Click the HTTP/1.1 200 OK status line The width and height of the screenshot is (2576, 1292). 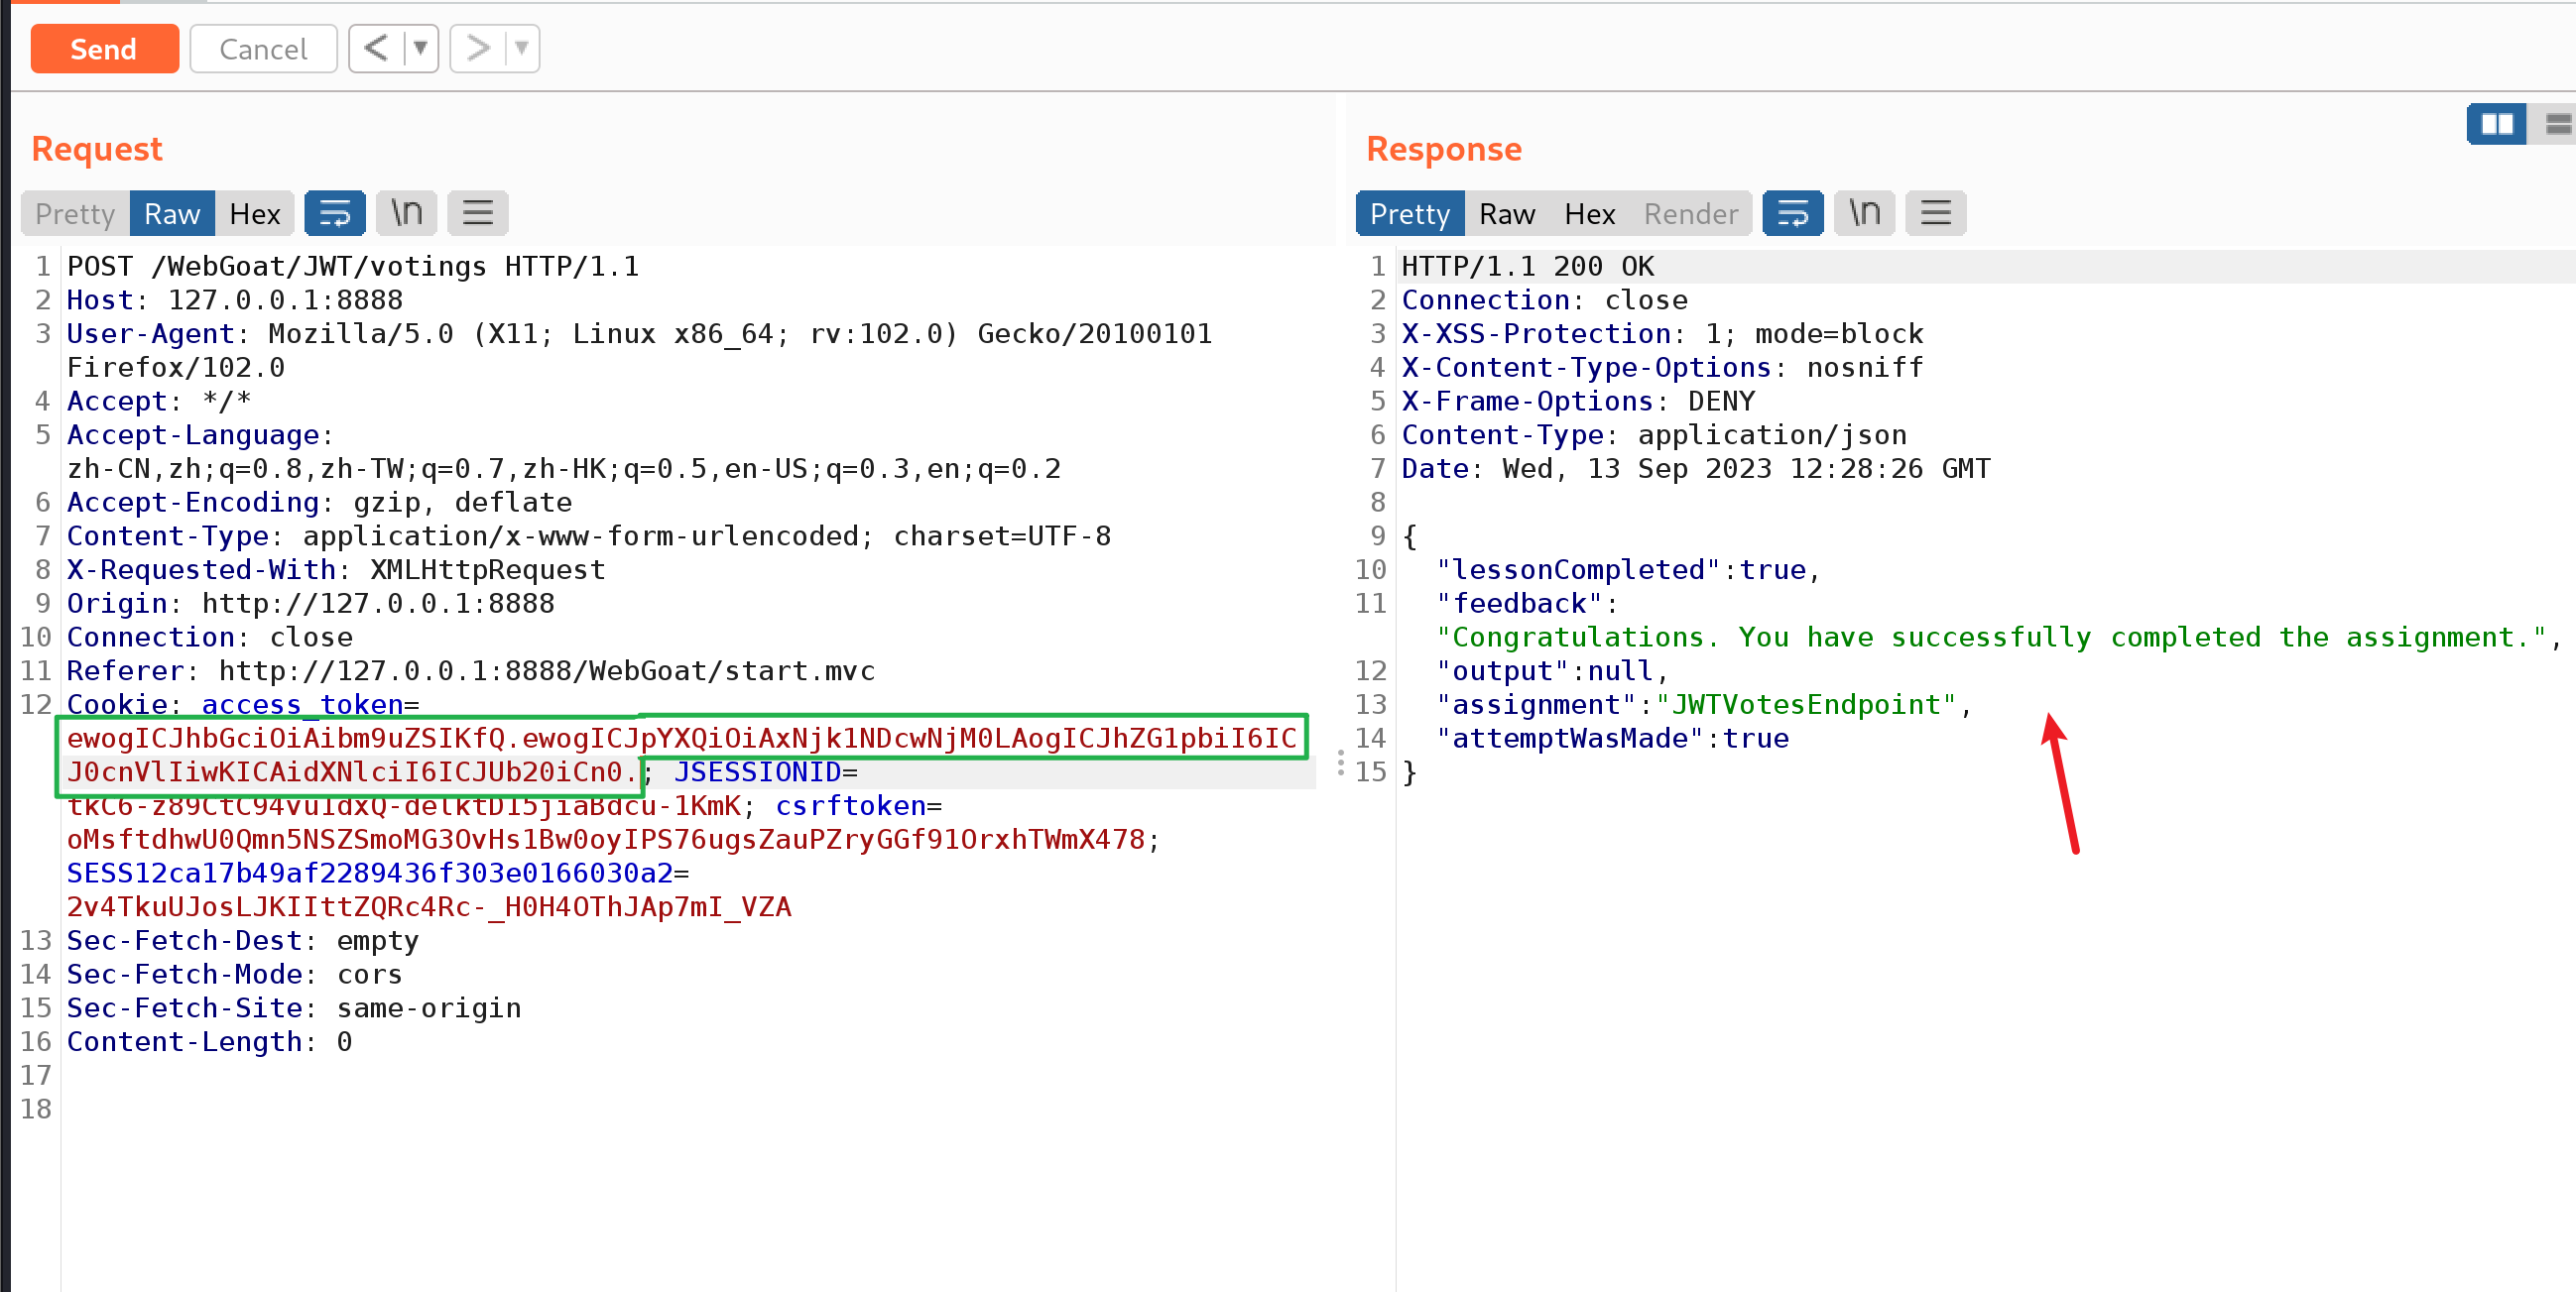tap(1528, 266)
